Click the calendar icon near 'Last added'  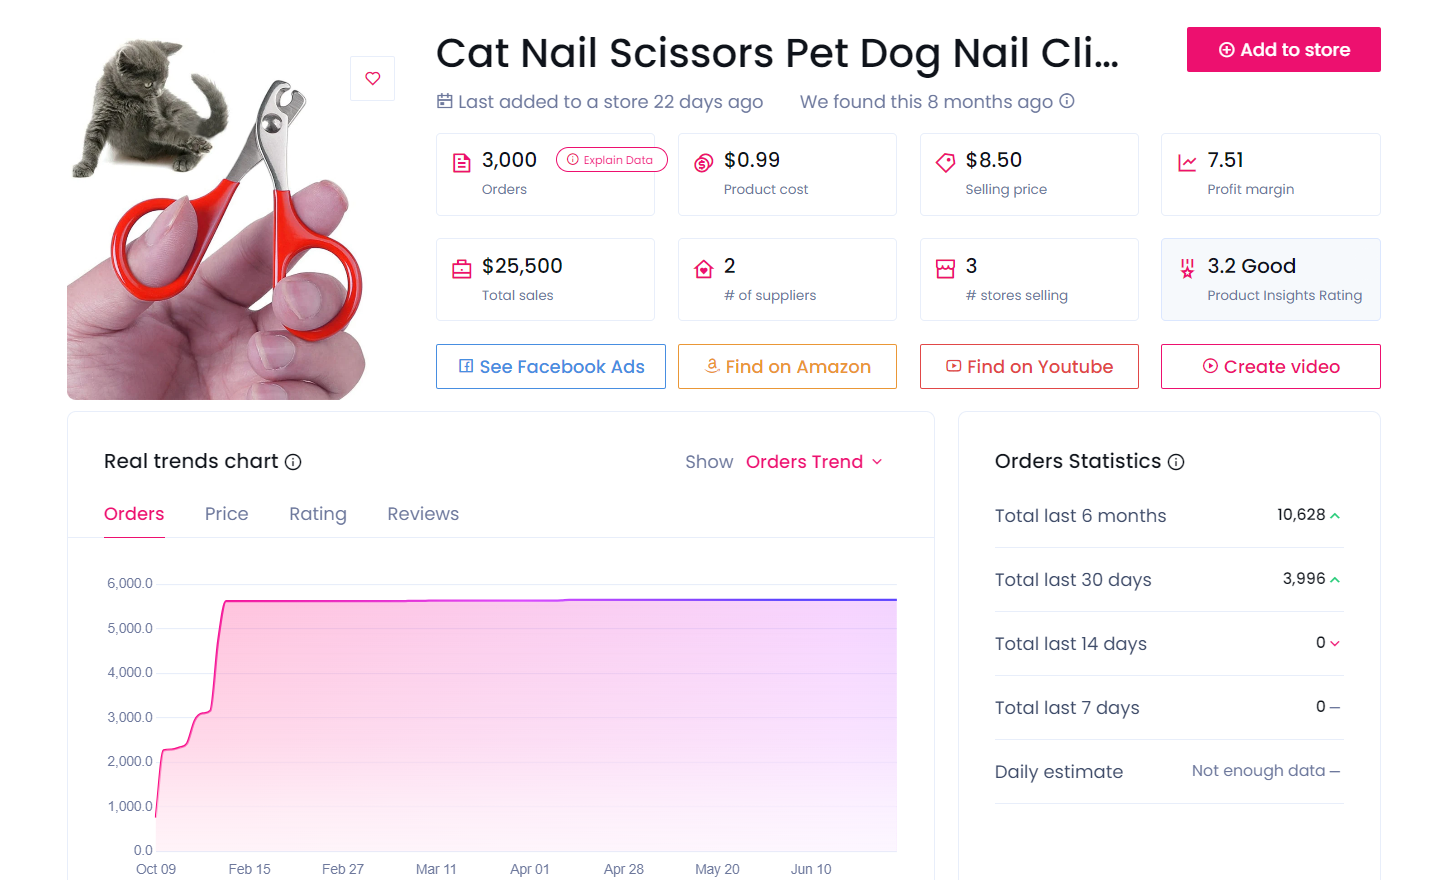(x=445, y=101)
